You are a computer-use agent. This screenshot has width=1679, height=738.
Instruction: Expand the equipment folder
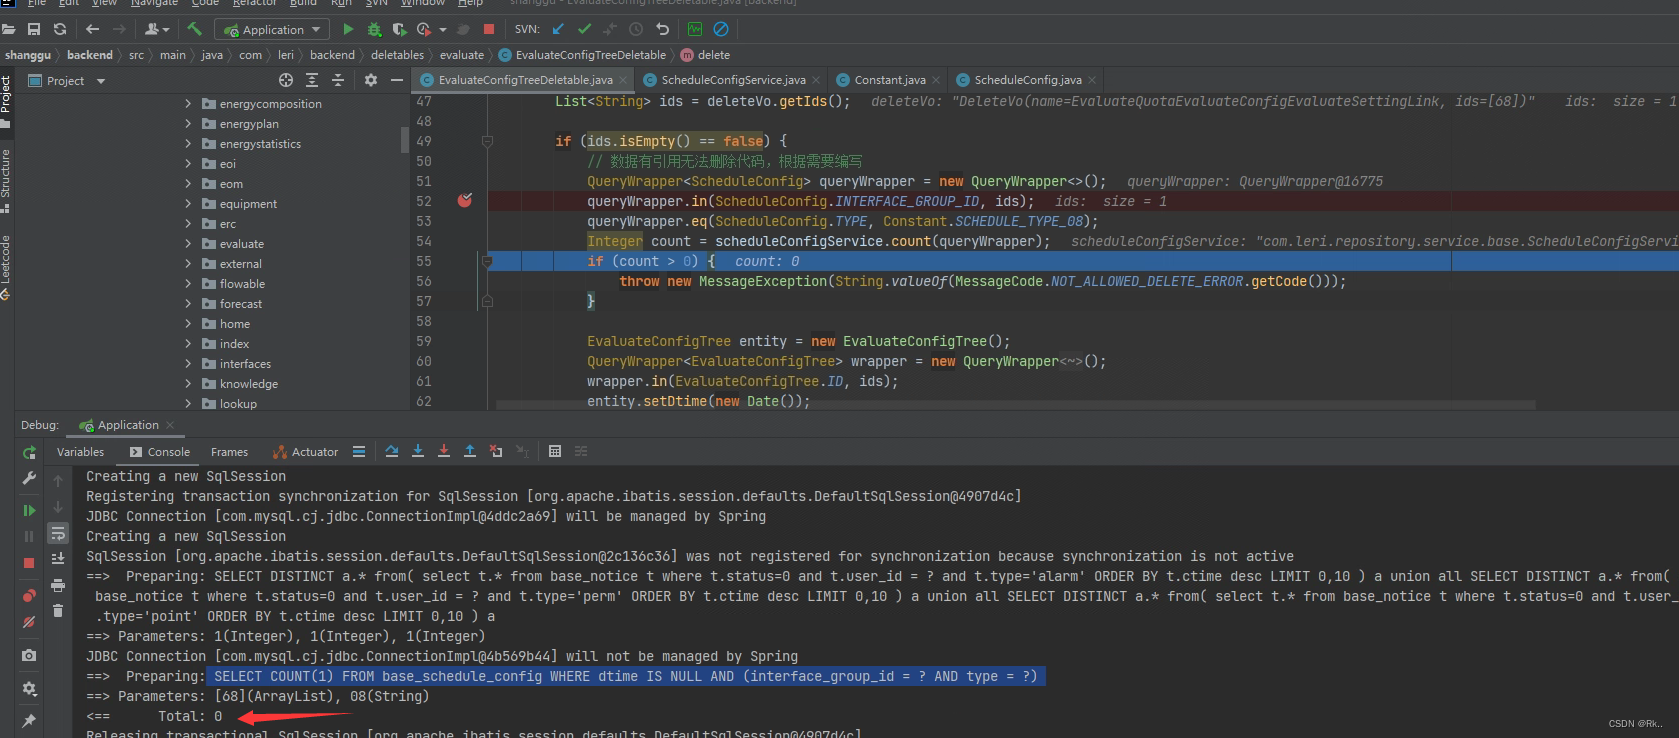tap(188, 203)
